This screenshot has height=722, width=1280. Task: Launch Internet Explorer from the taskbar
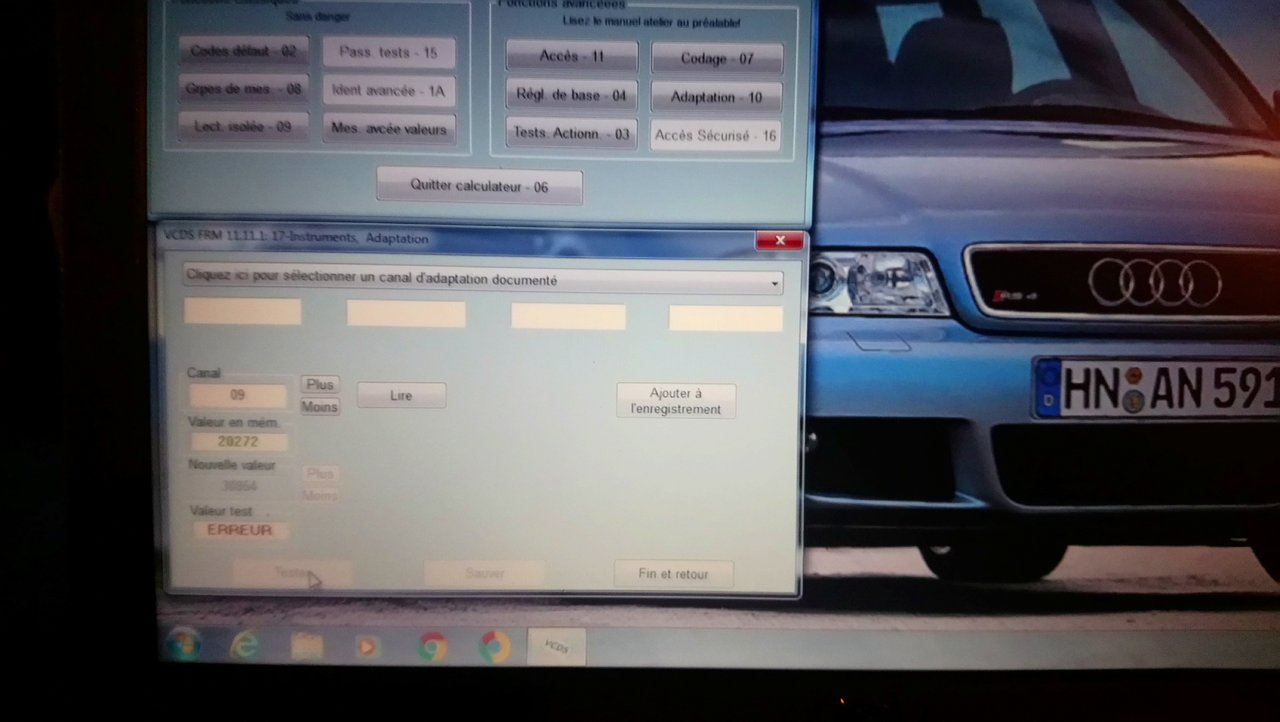click(243, 646)
